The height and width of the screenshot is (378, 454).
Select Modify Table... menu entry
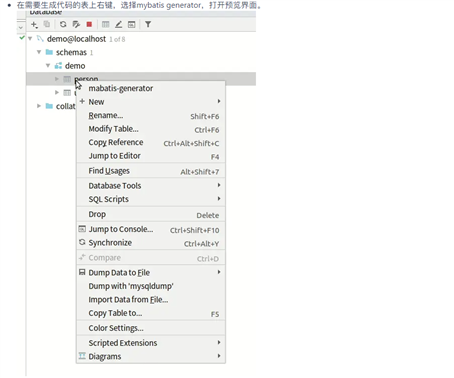[151, 129]
